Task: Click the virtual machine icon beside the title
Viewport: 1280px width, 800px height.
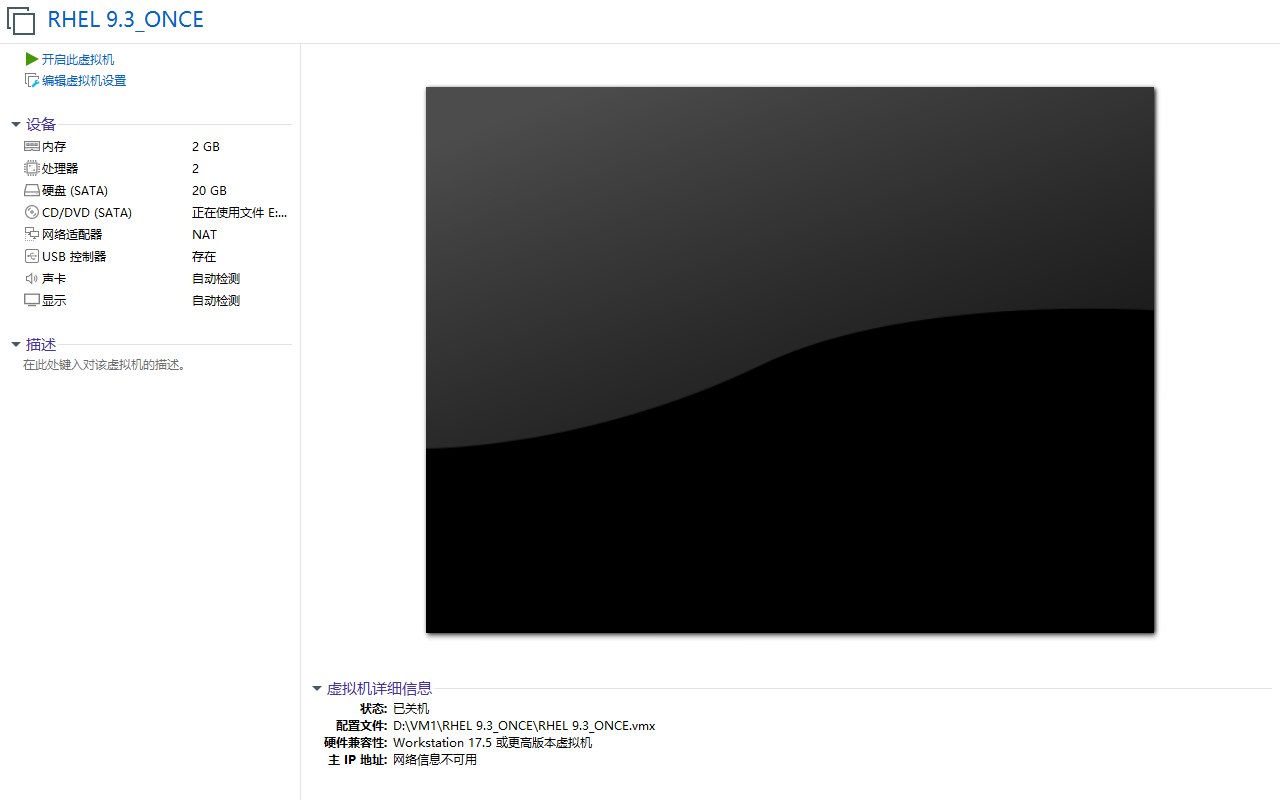Action: coord(21,19)
